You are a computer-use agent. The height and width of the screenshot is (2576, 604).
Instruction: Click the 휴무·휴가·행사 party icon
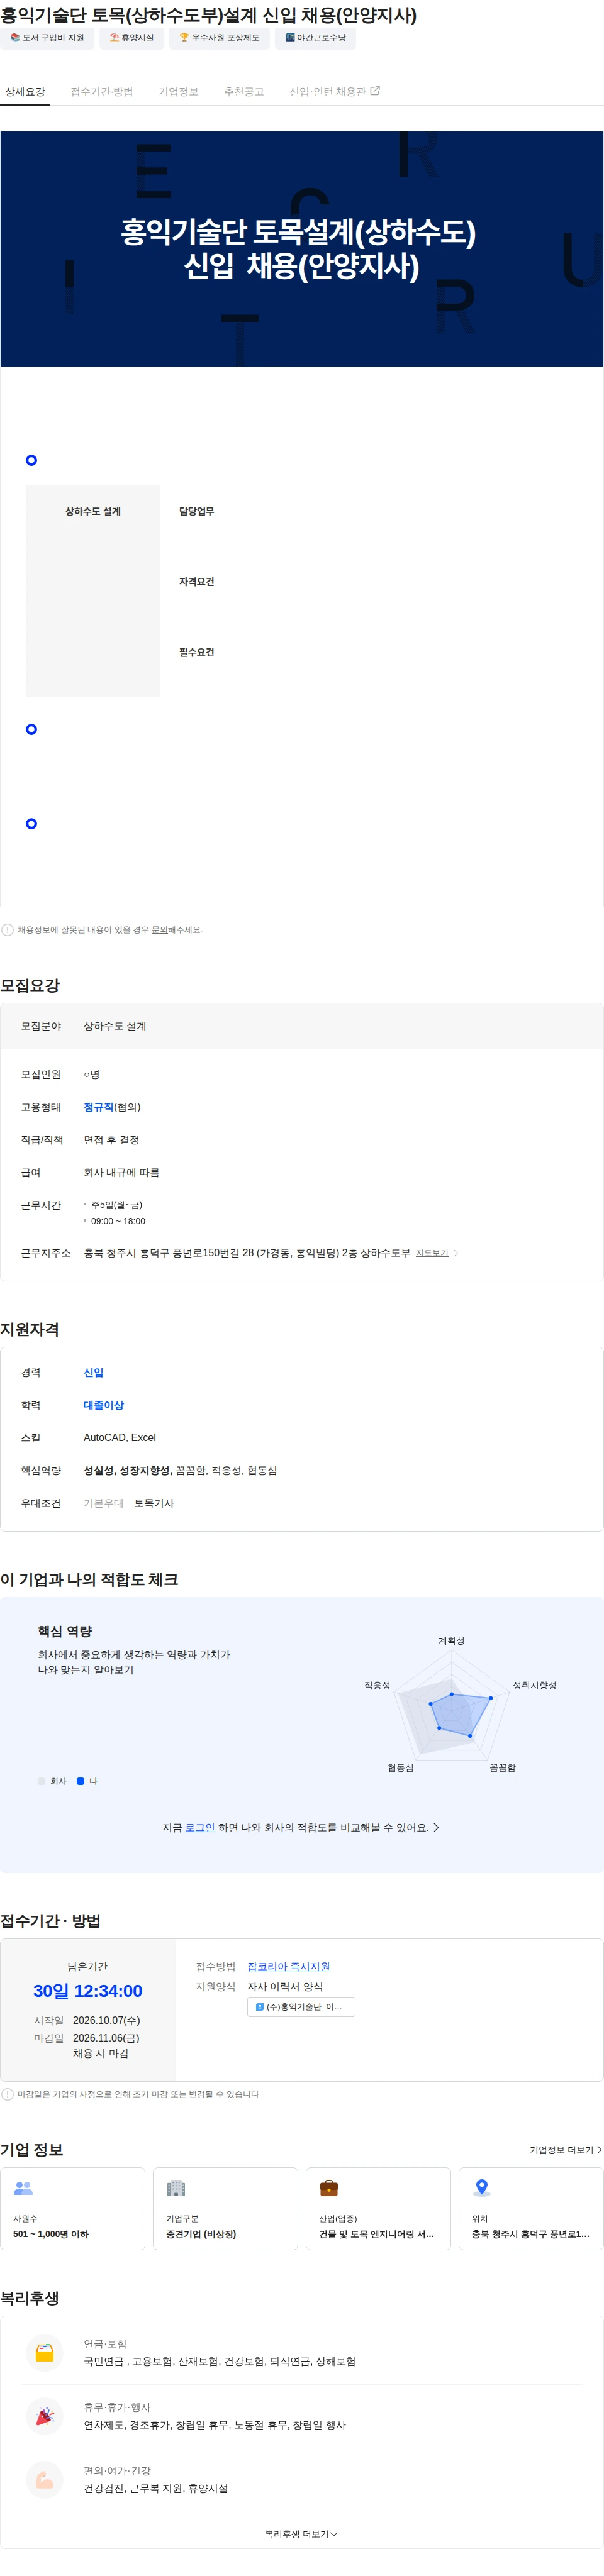coord(44,2416)
